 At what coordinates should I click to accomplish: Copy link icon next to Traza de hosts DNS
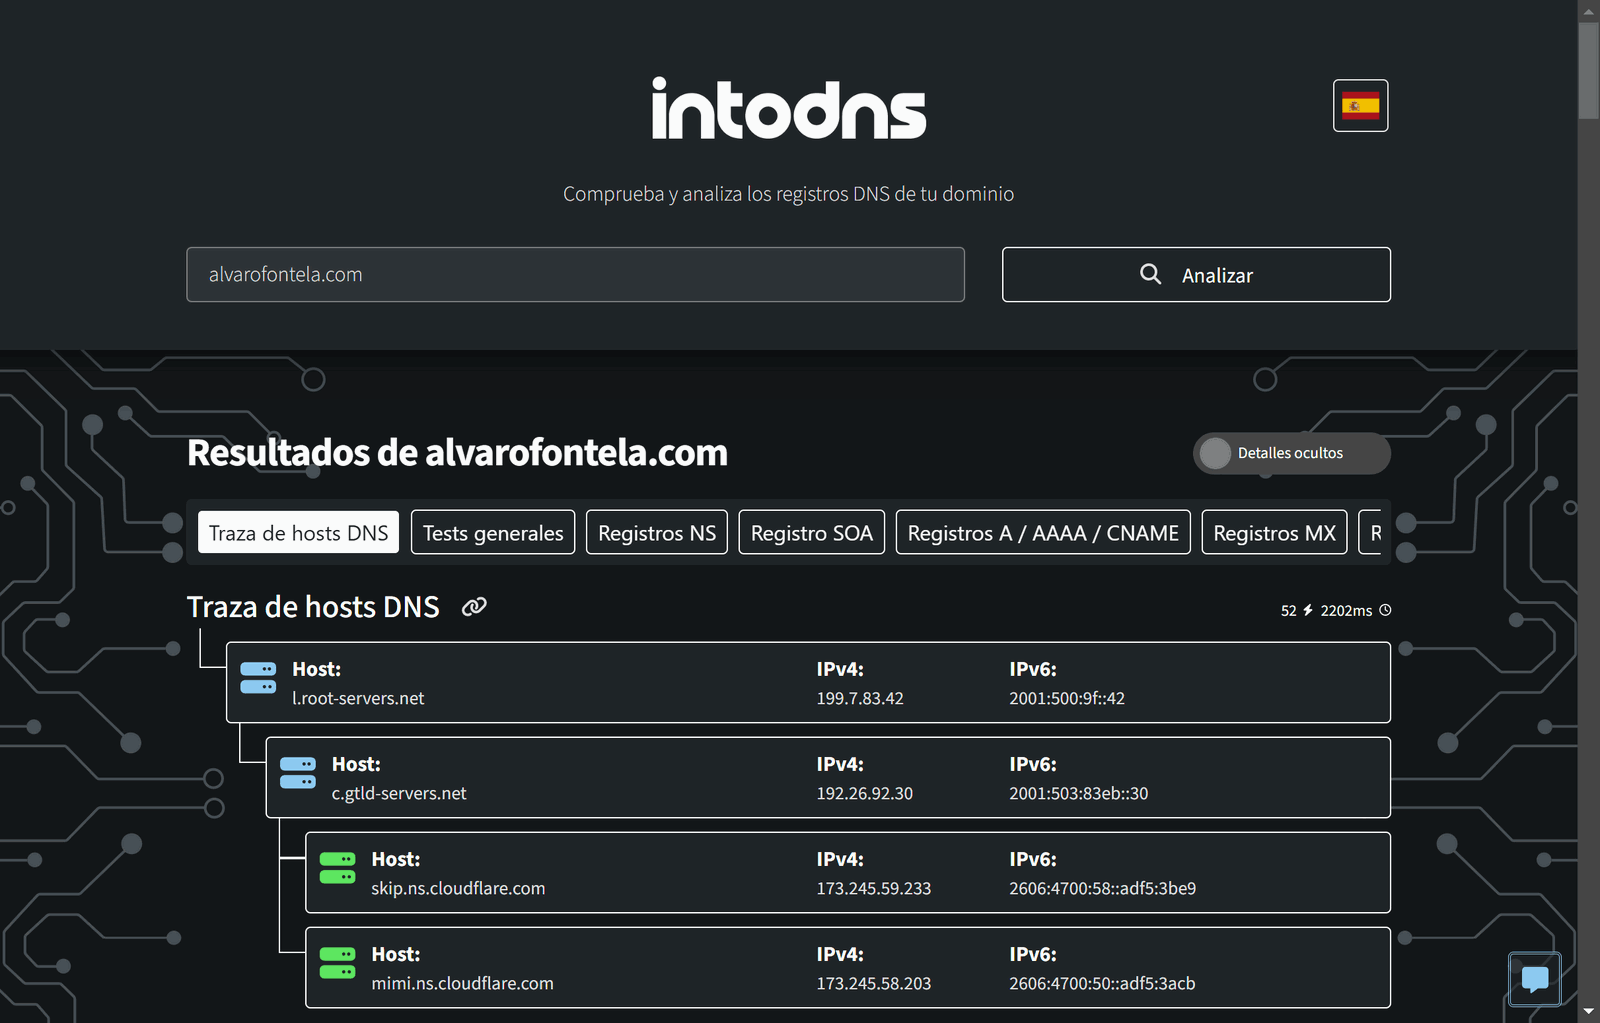coord(474,606)
